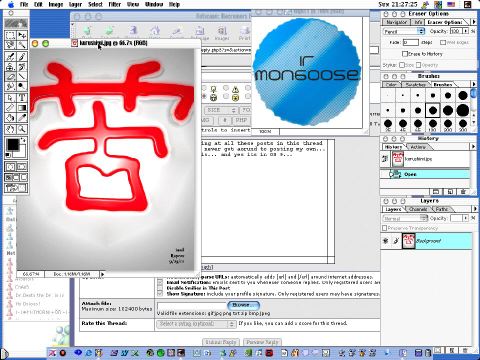Switch to the Paths tab
This screenshot has width=480, height=360.
click(x=442, y=209)
